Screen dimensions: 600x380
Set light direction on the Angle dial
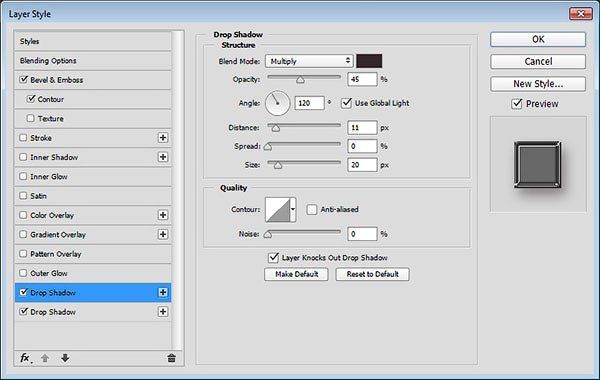(277, 103)
